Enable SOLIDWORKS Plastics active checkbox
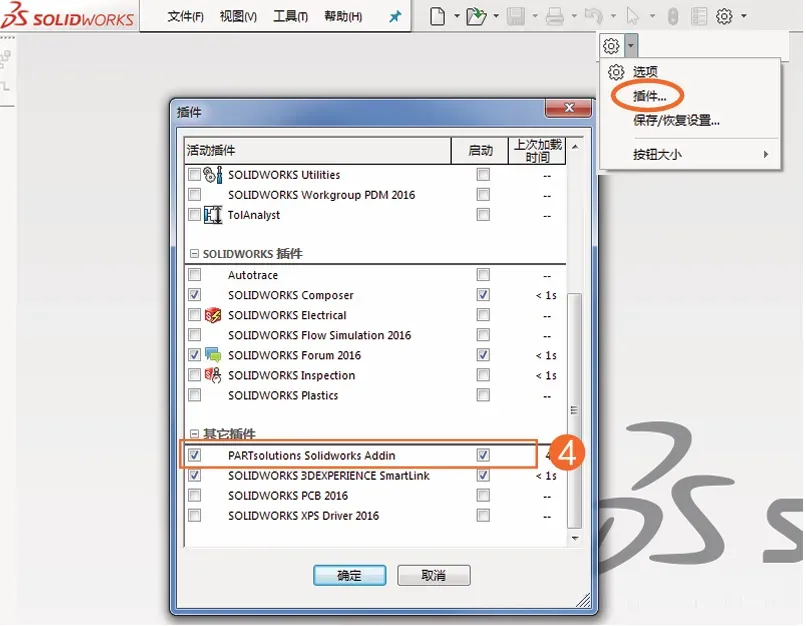Viewport: 806px width, 626px height. (194, 395)
